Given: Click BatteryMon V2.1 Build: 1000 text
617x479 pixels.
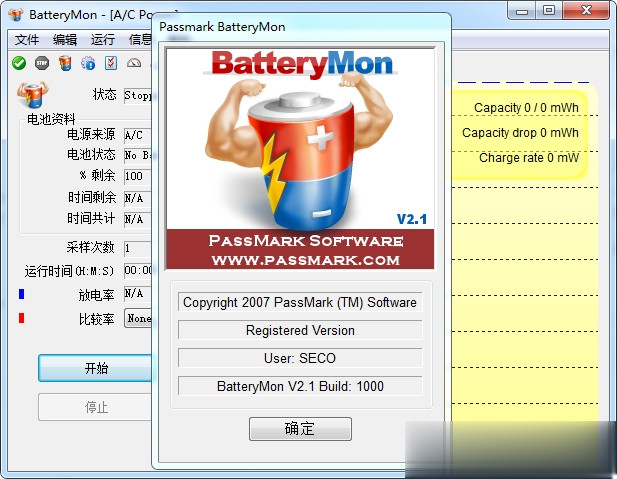Looking at the screenshot, I should click(300, 386).
